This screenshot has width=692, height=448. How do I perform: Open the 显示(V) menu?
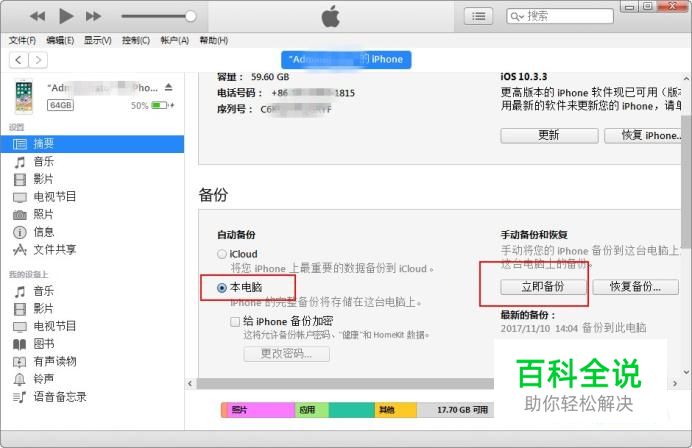point(98,41)
